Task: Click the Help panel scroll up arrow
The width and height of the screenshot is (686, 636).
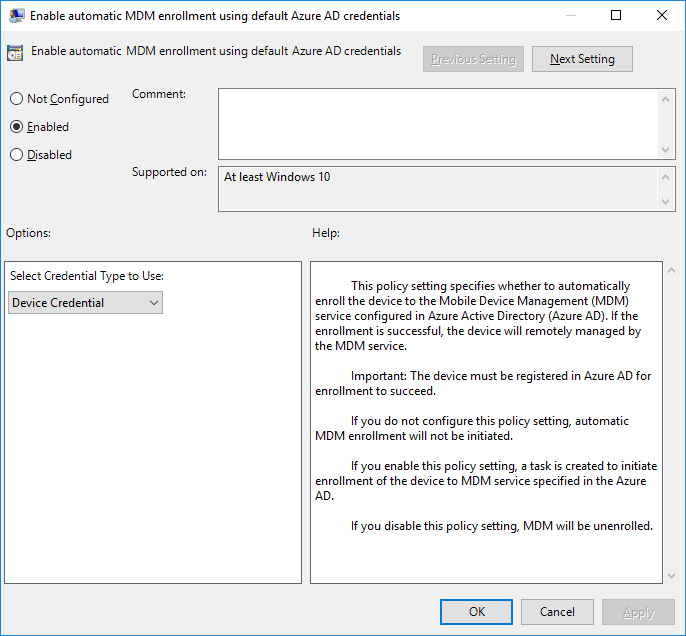Action: [x=672, y=271]
